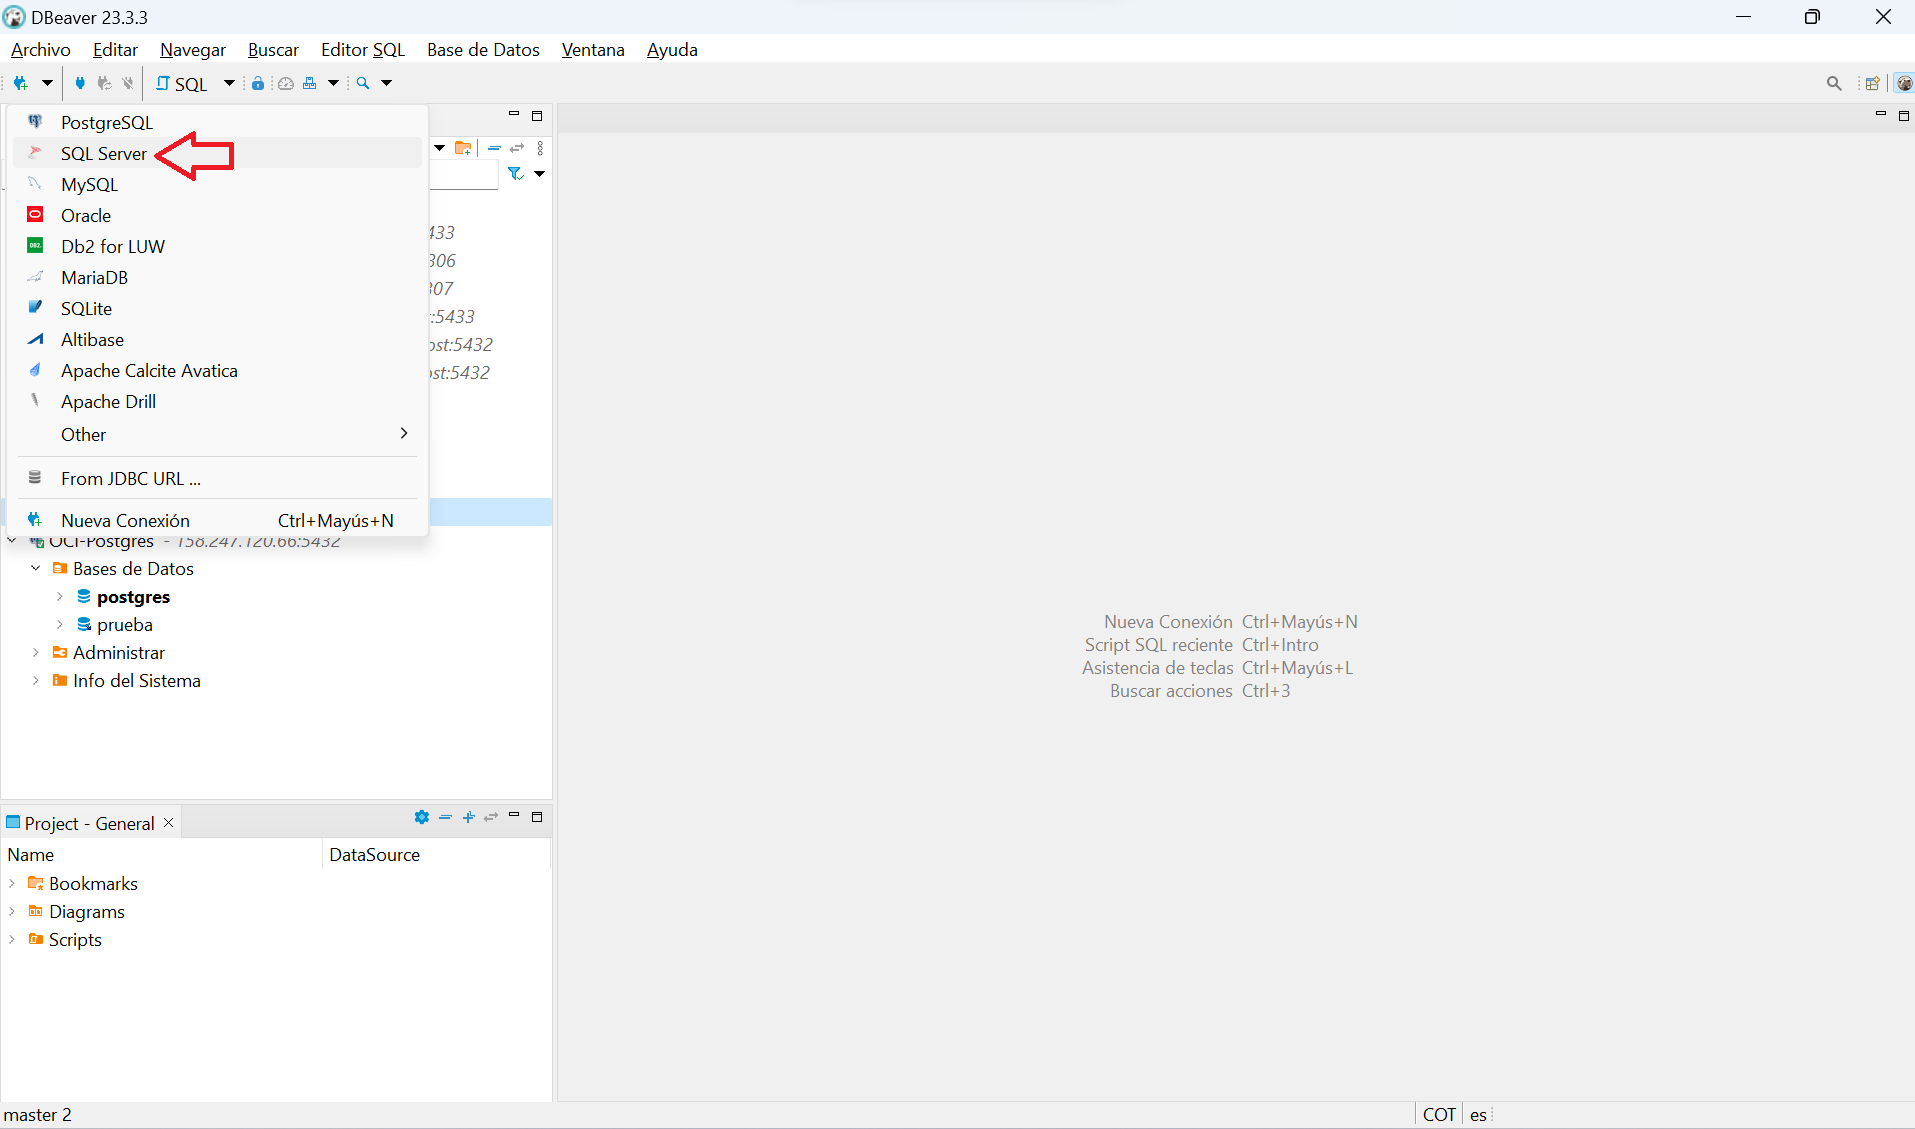Screen dimensions: 1915x1129
Task: Open the filter funnel dropdown arrow
Action: pyautogui.click(x=540, y=174)
